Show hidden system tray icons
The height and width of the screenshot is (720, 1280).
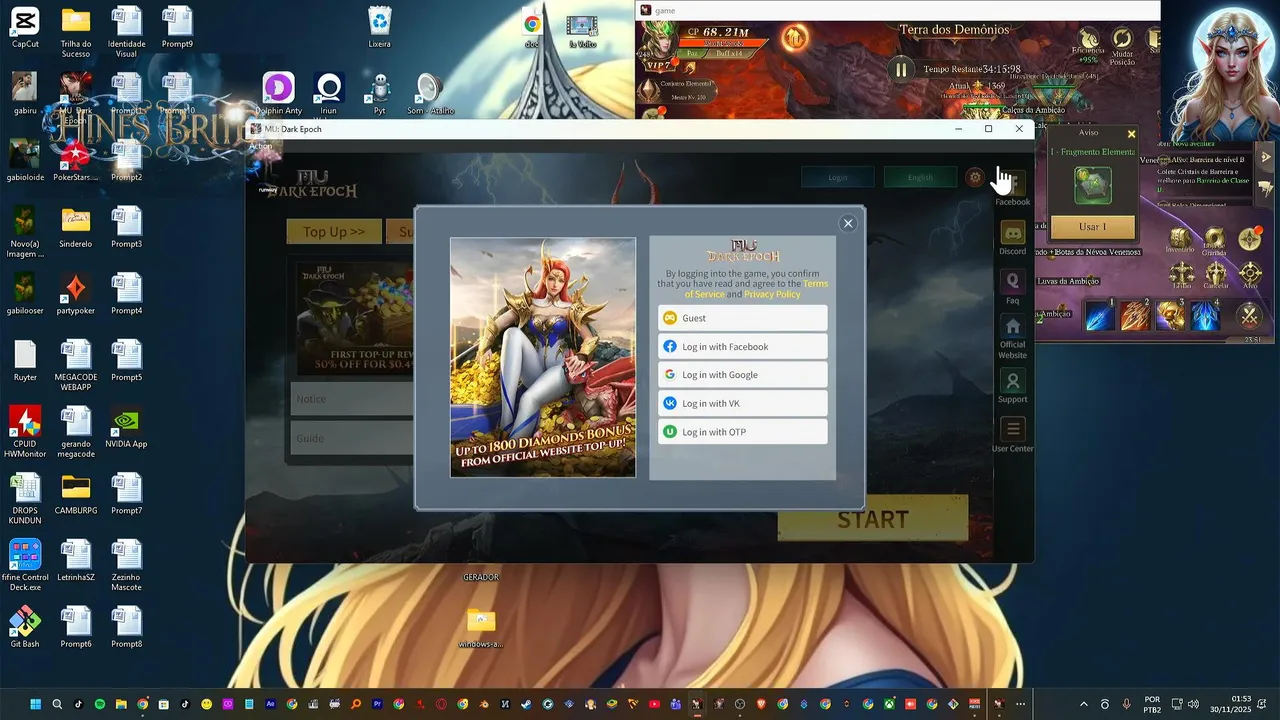point(1083,704)
